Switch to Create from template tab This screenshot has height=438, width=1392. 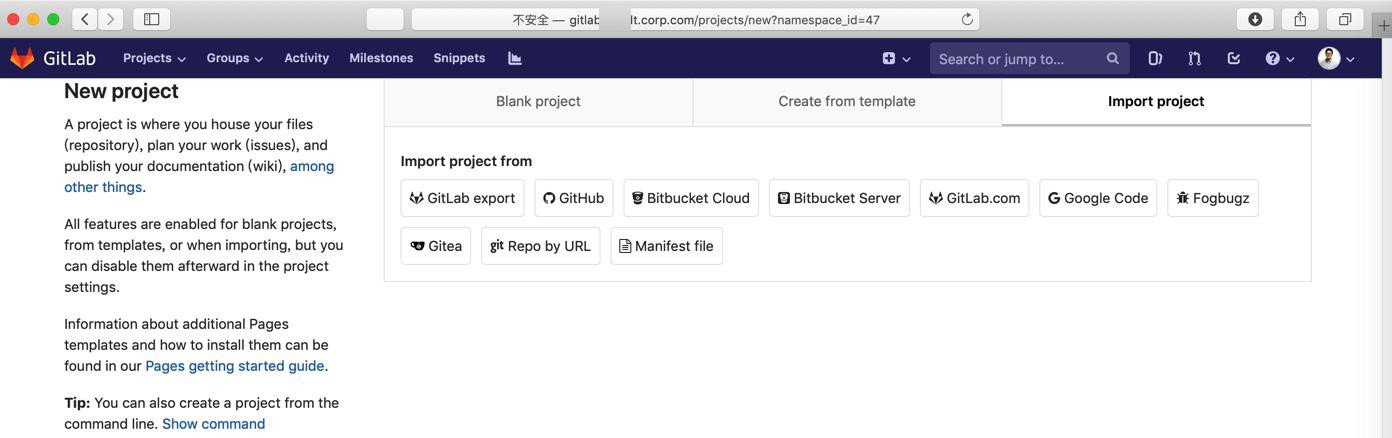[x=847, y=101]
